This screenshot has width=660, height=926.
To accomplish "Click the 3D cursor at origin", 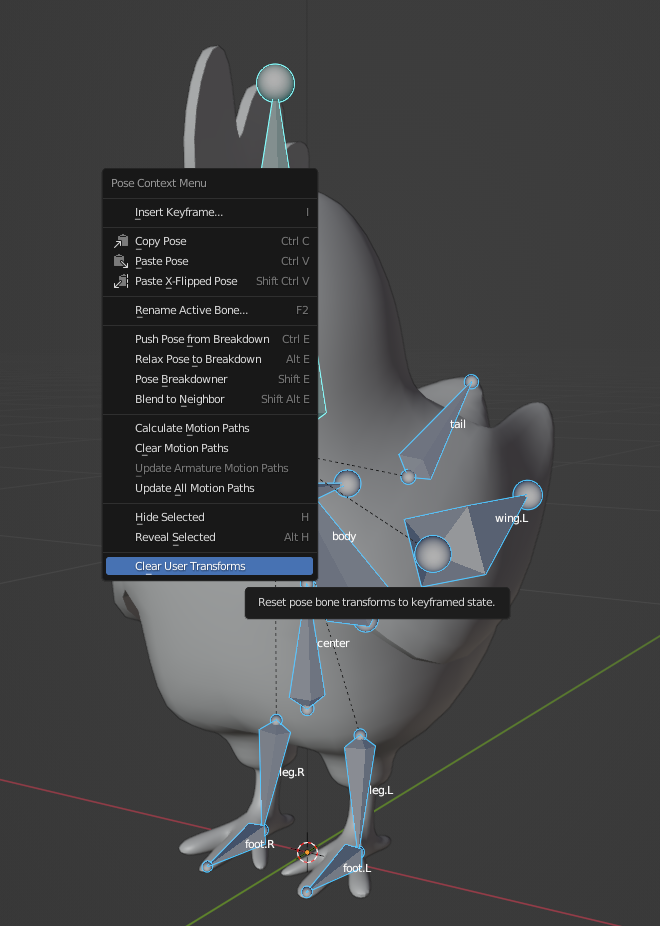I will (308, 852).
